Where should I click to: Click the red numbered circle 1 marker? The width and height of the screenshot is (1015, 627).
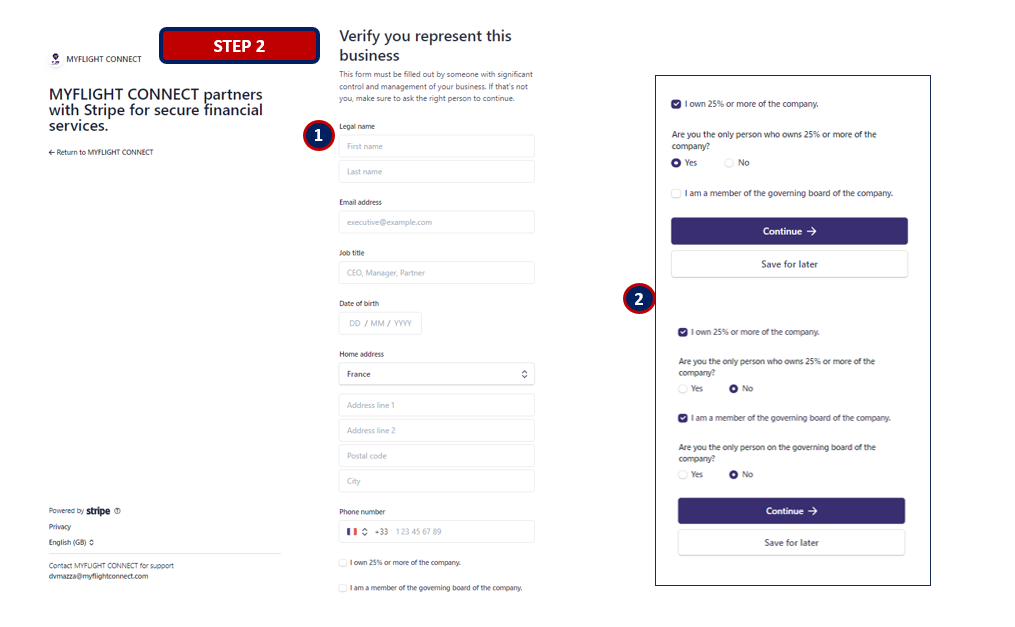pos(318,135)
